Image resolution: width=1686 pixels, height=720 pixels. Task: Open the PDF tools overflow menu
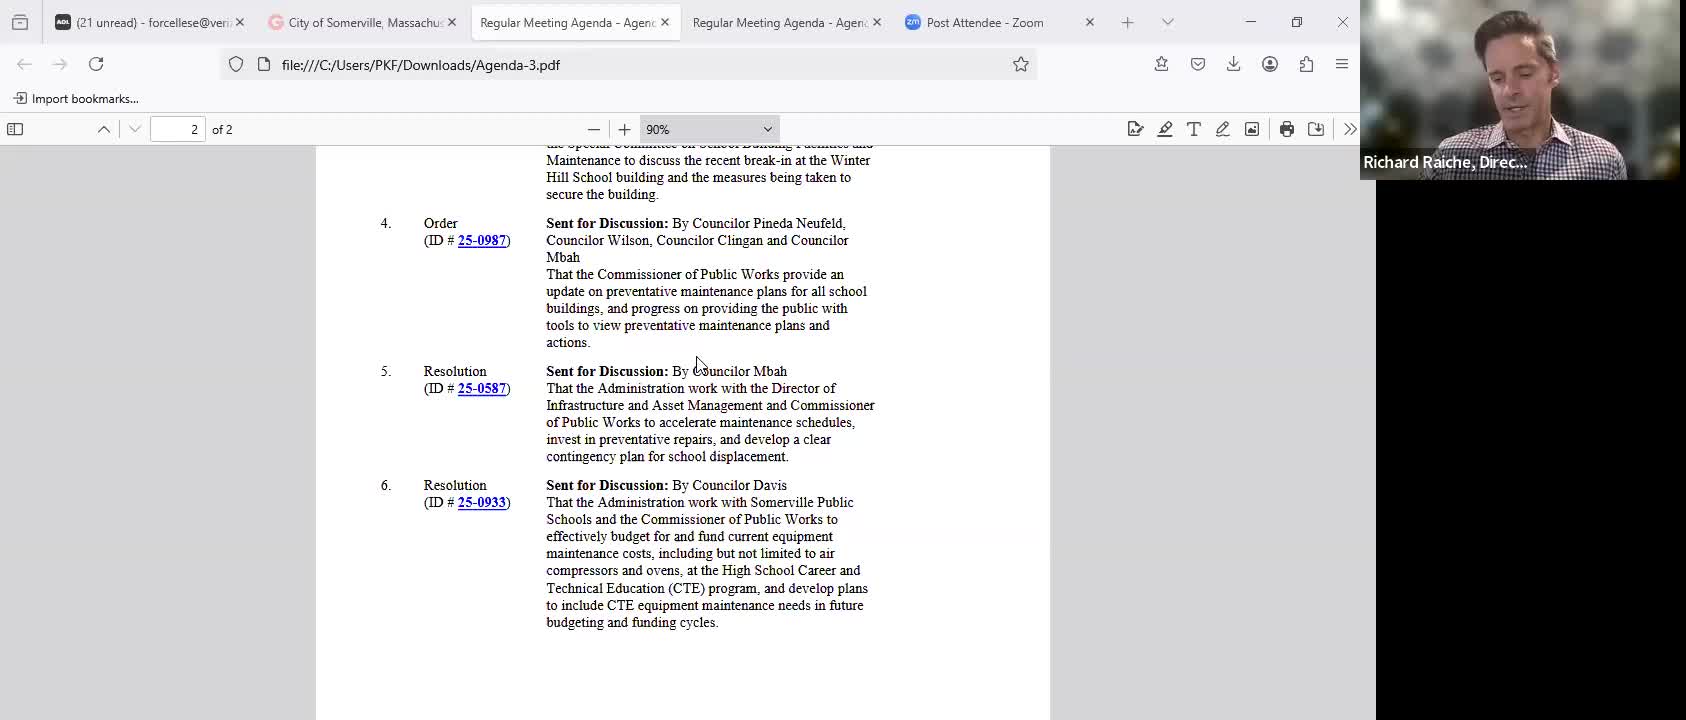pyautogui.click(x=1350, y=129)
